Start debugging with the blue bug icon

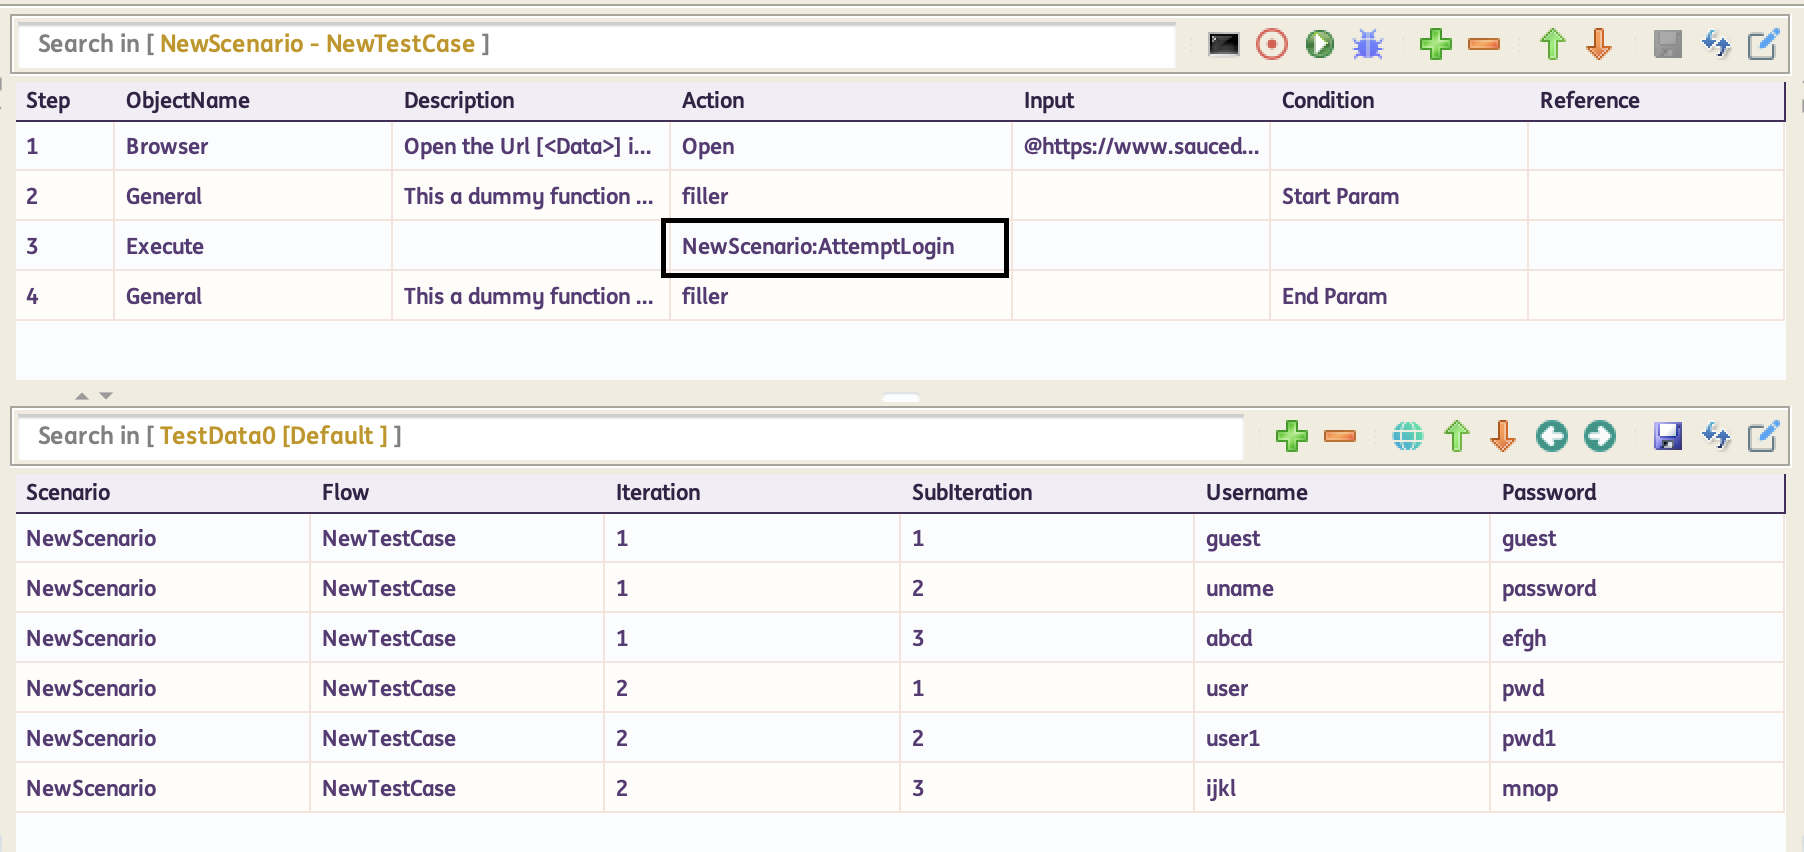click(x=1368, y=44)
